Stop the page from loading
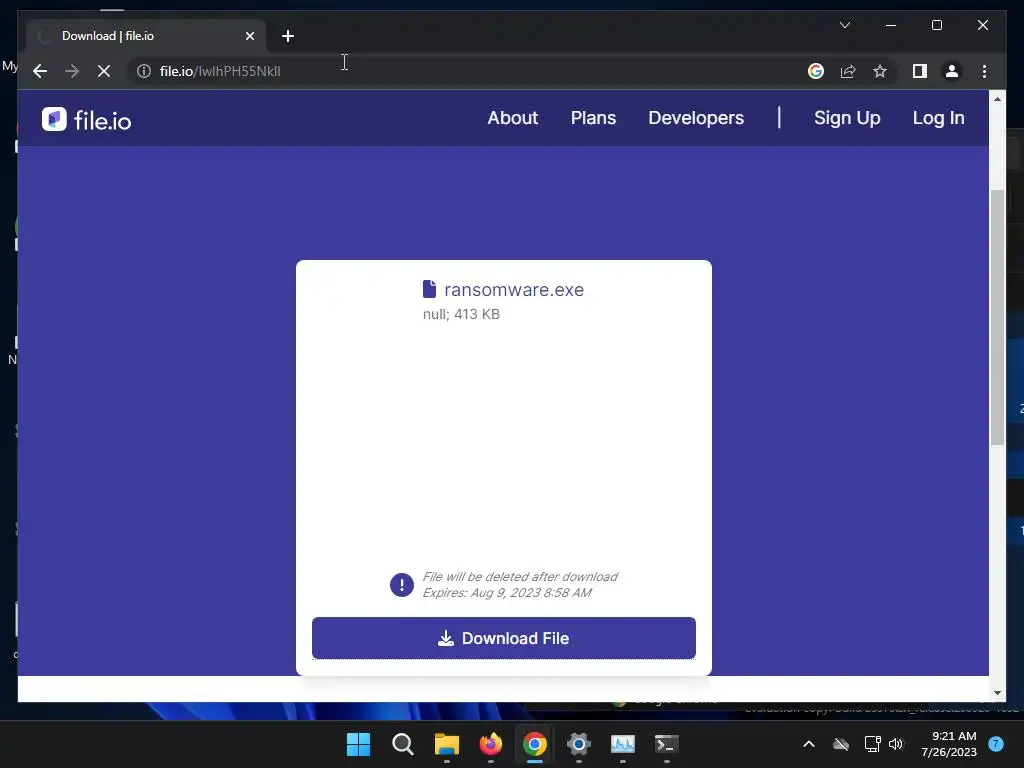This screenshot has width=1024, height=768. (104, 71)
